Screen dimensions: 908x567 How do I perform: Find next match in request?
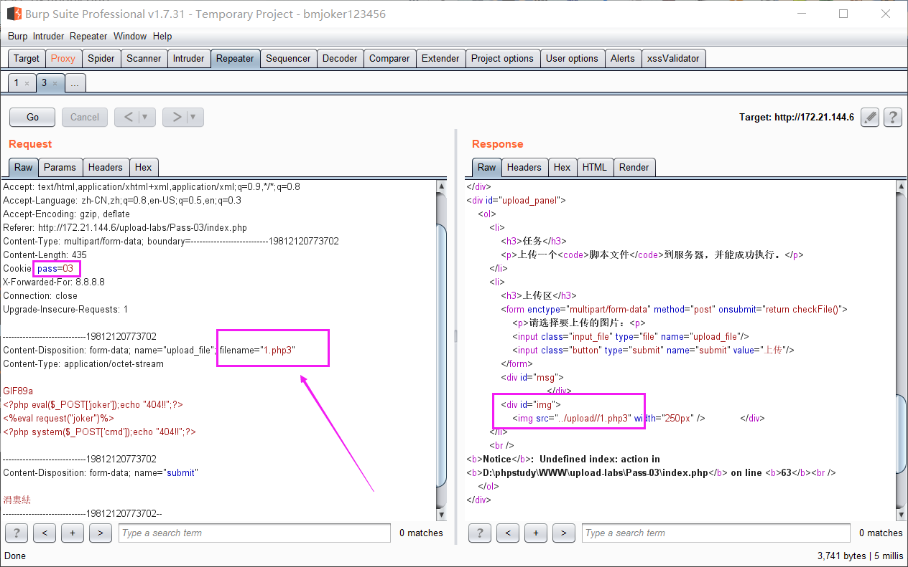[x=100, y=533]
